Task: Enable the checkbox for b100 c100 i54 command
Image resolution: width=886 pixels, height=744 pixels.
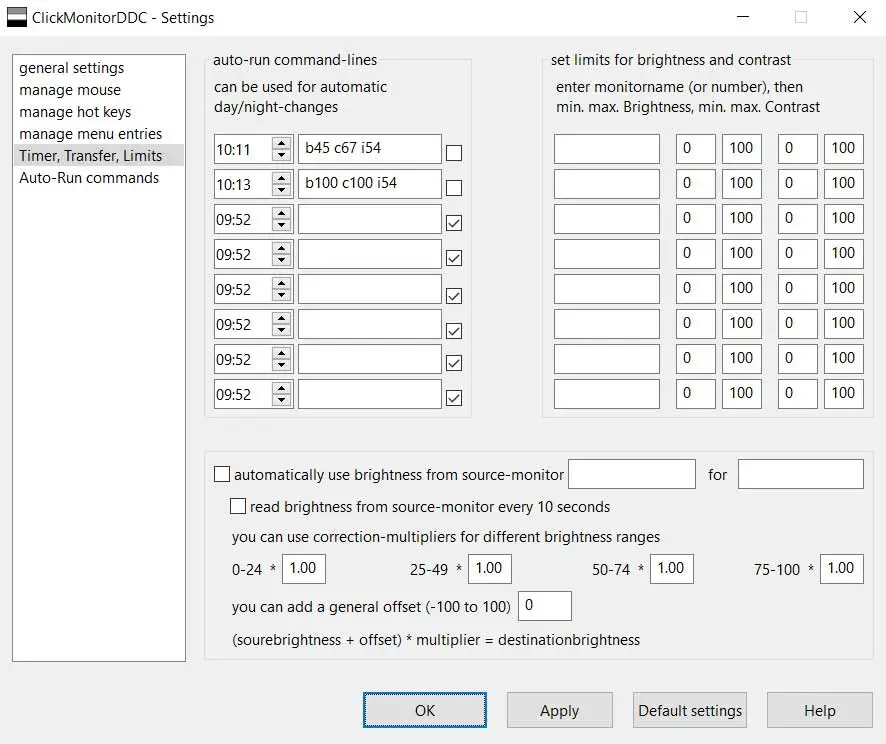Action: (x=454, y=188)
